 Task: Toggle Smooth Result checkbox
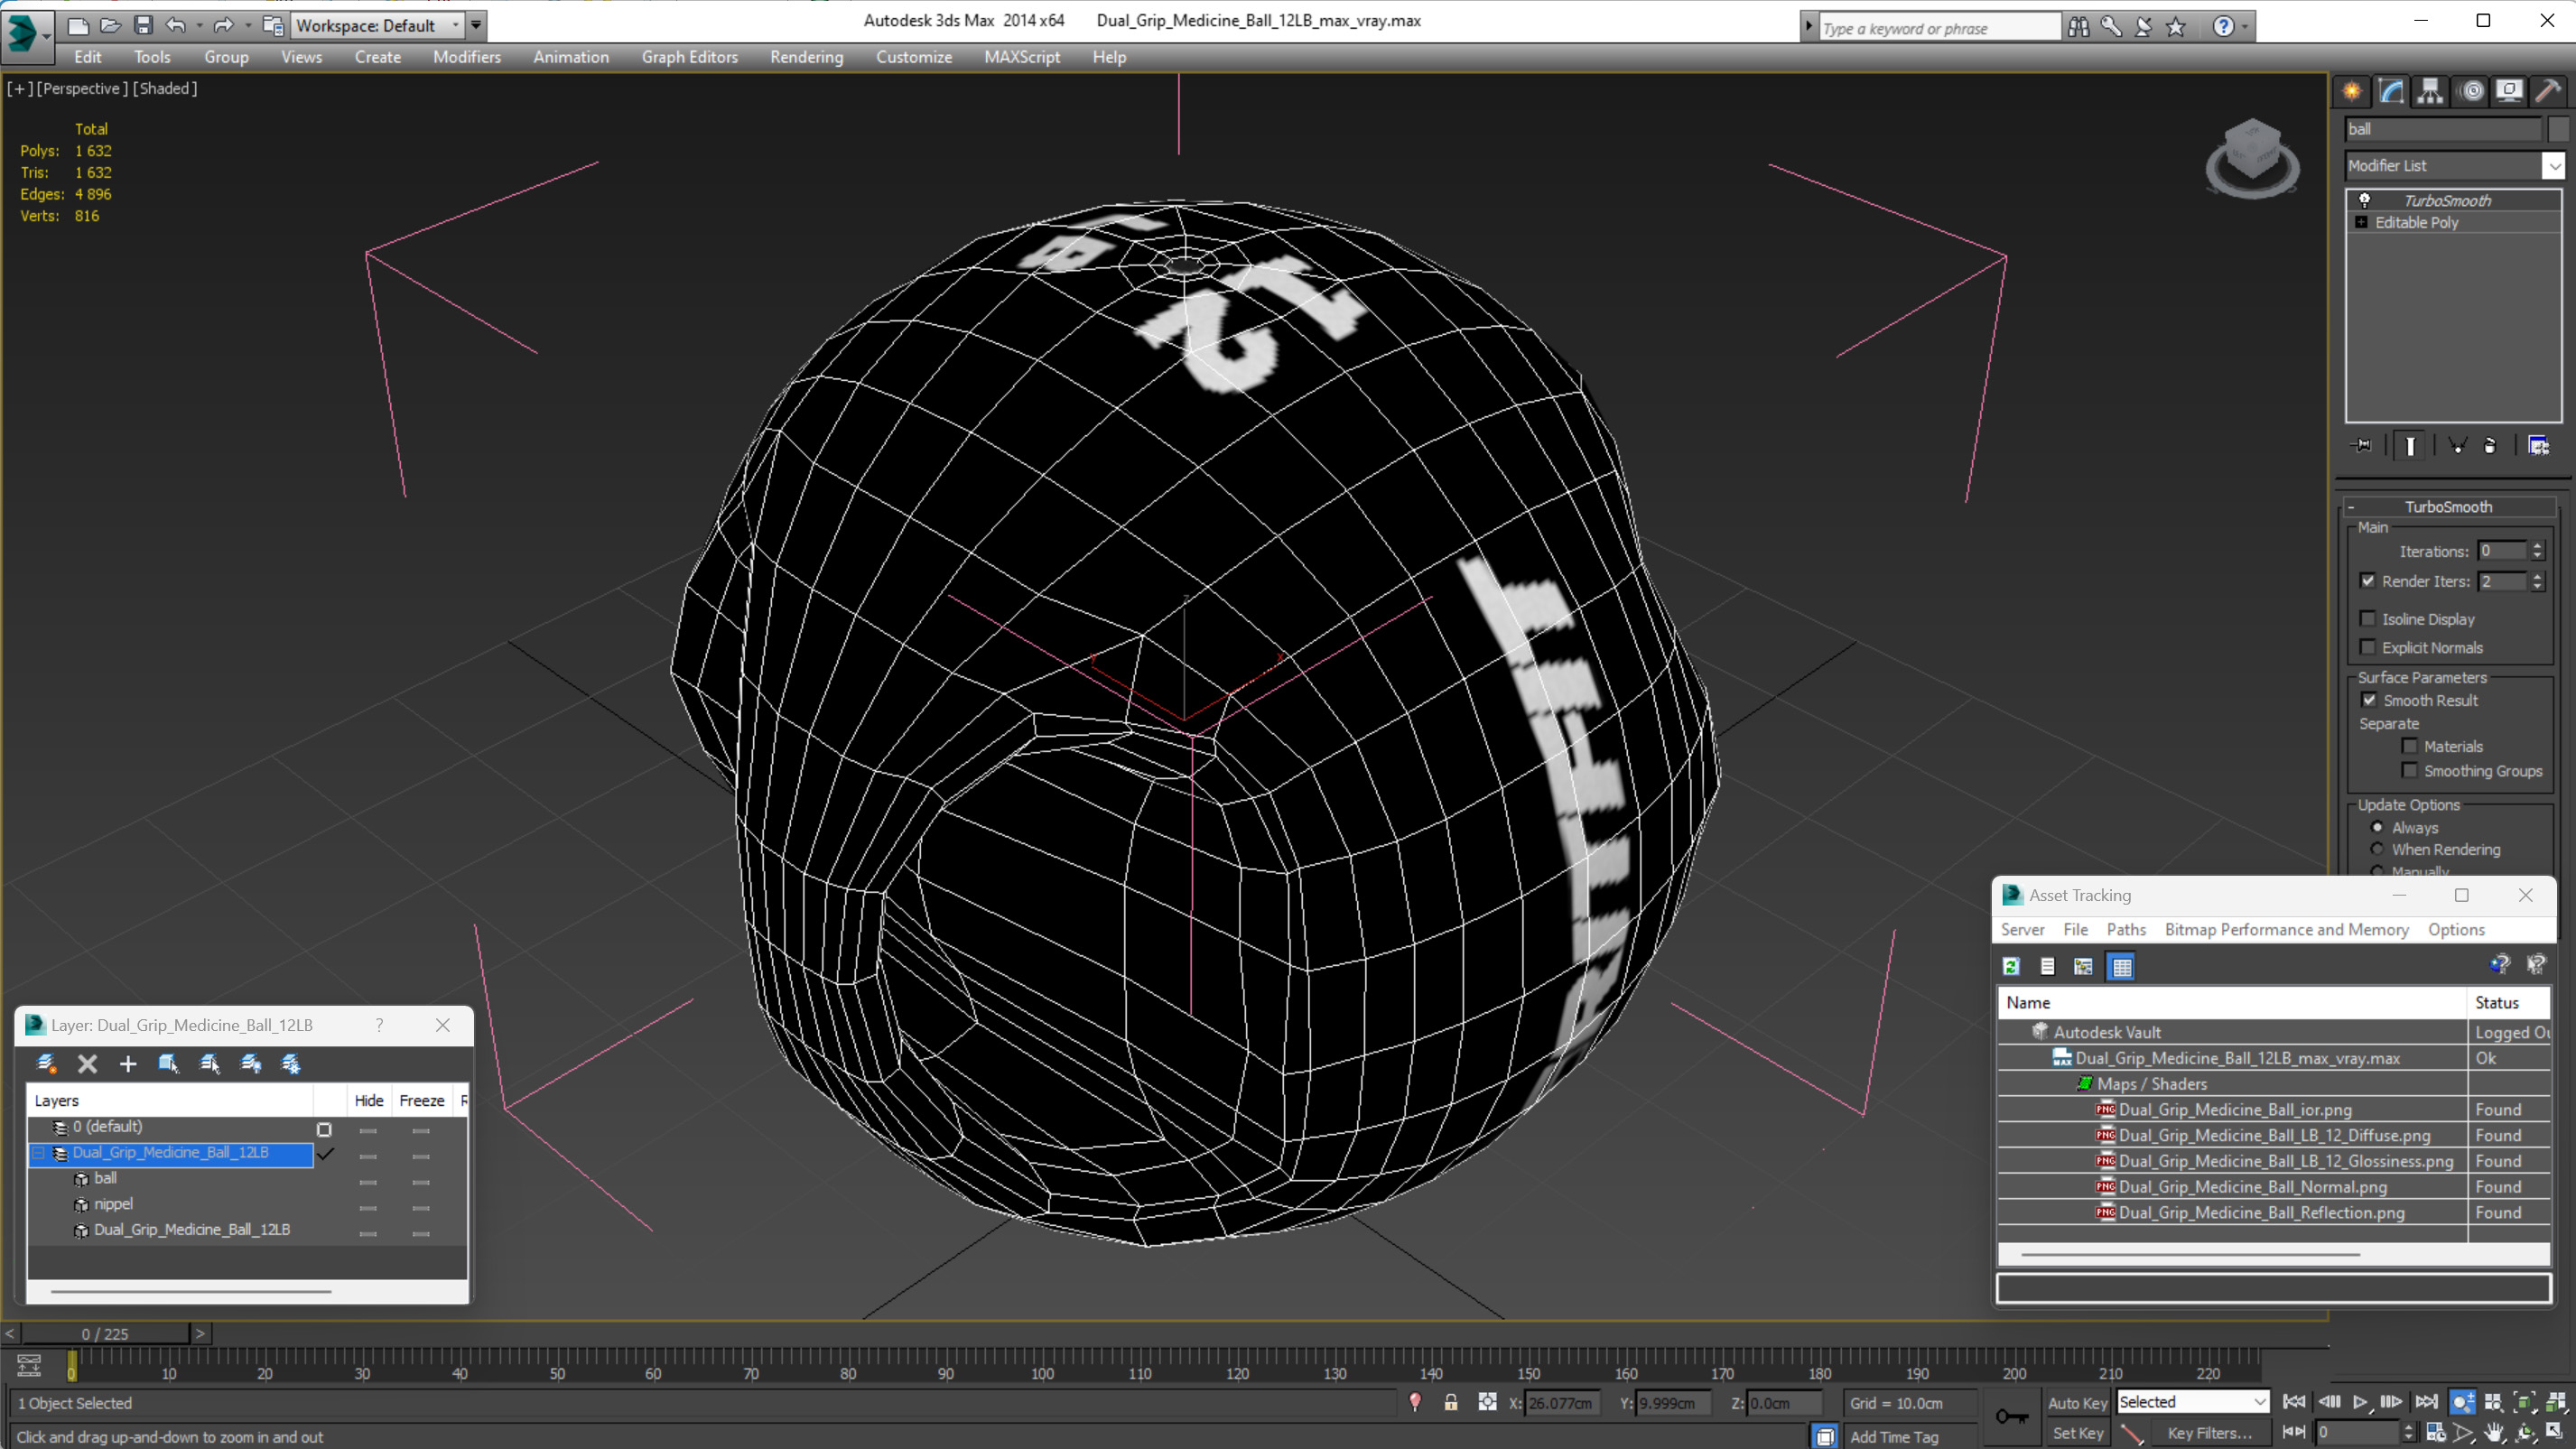coord(2369,700)
